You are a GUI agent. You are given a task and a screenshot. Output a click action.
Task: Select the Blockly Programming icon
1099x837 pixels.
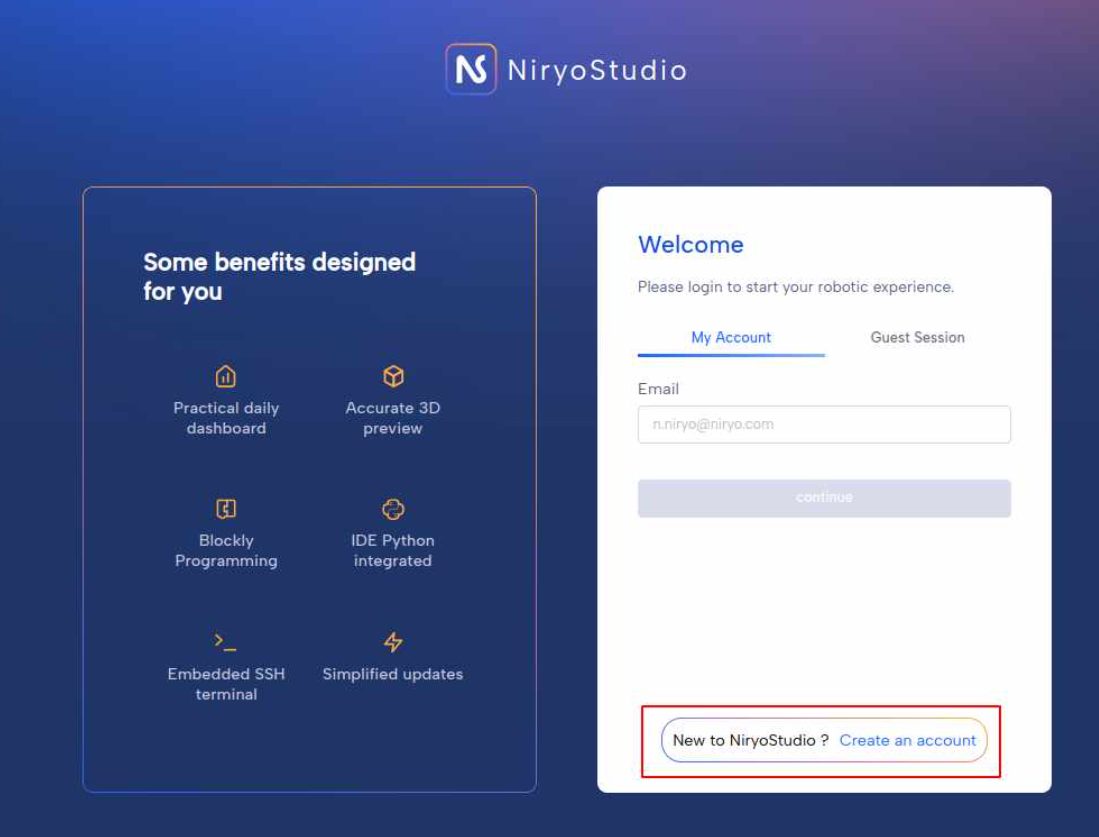pos(226,509)
